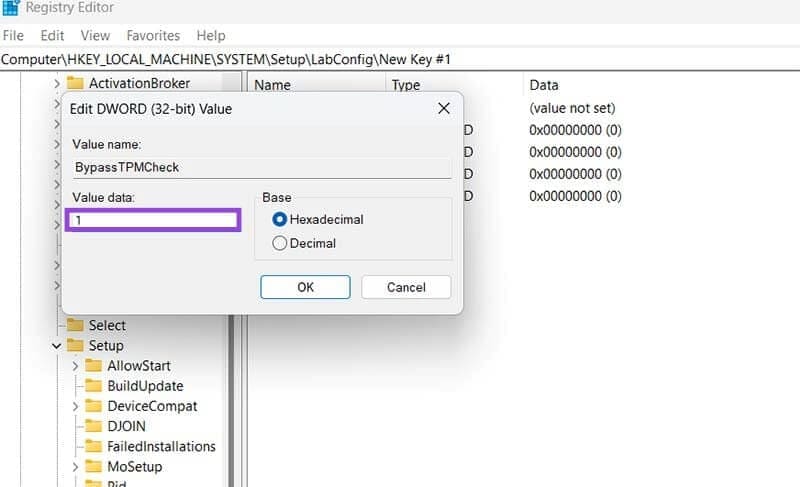Select the ActivationBroker tree item label

(139, 83)
